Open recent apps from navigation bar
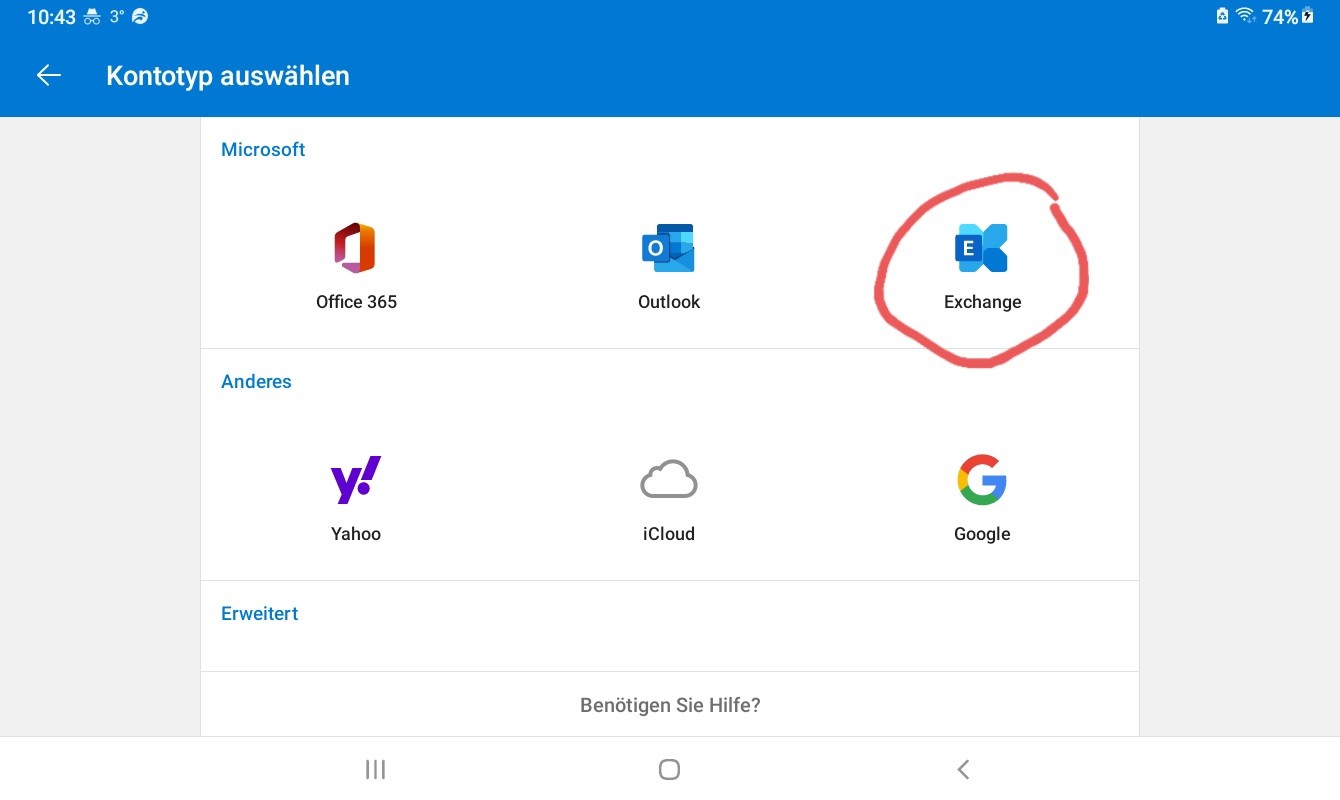 point(375,769)
